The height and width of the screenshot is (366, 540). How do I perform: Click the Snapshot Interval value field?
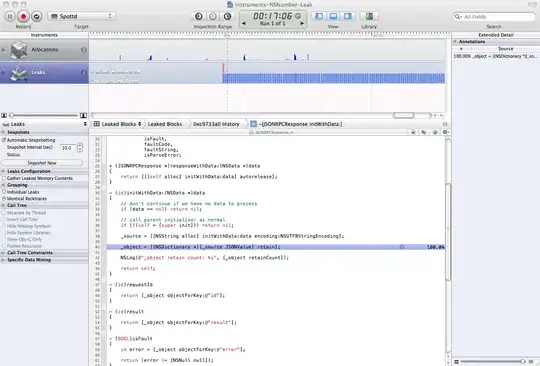[x=68, y=148]
